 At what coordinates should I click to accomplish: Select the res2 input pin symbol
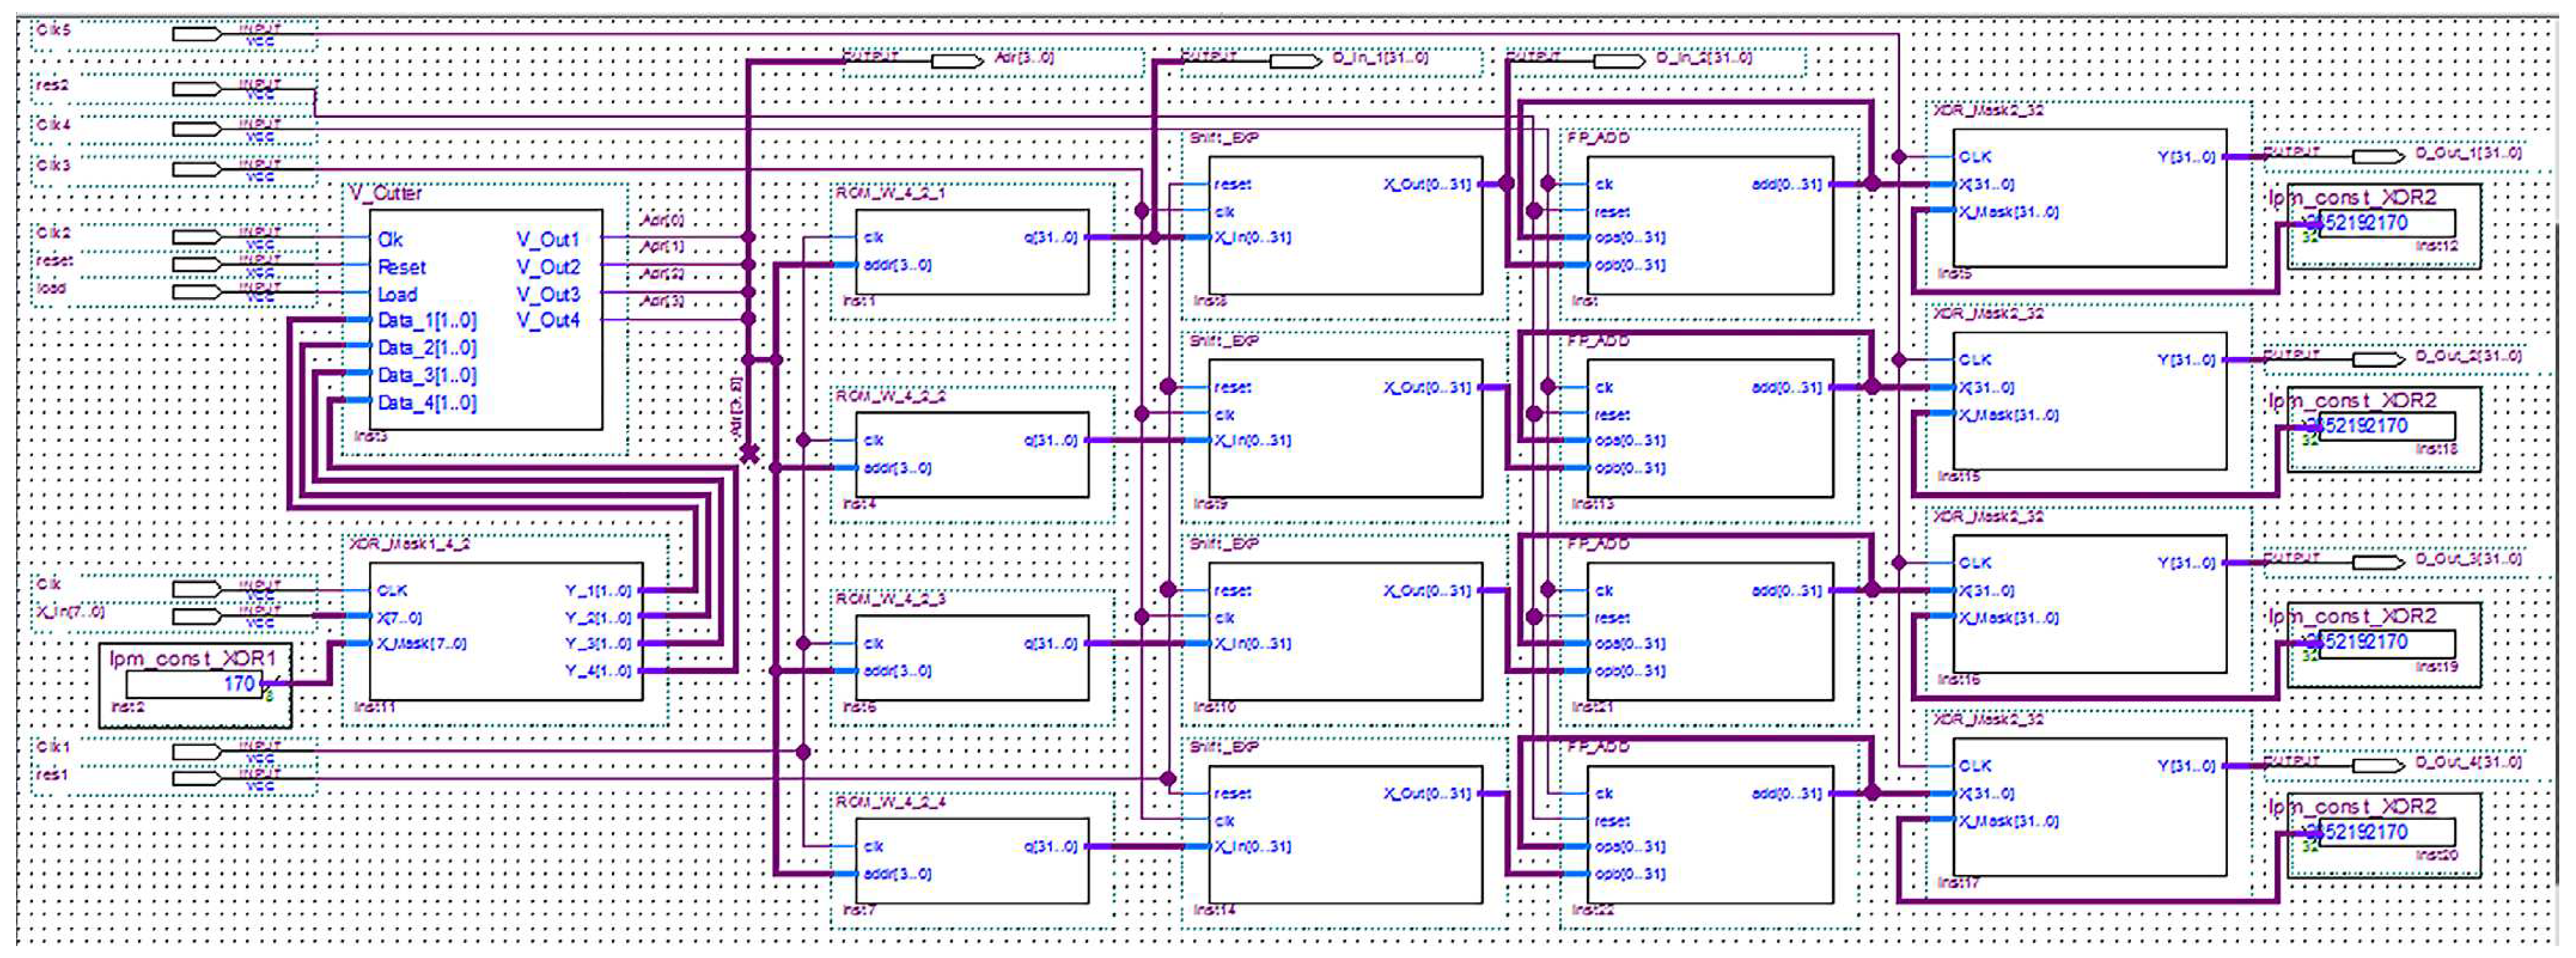click(x=197, y=89)
